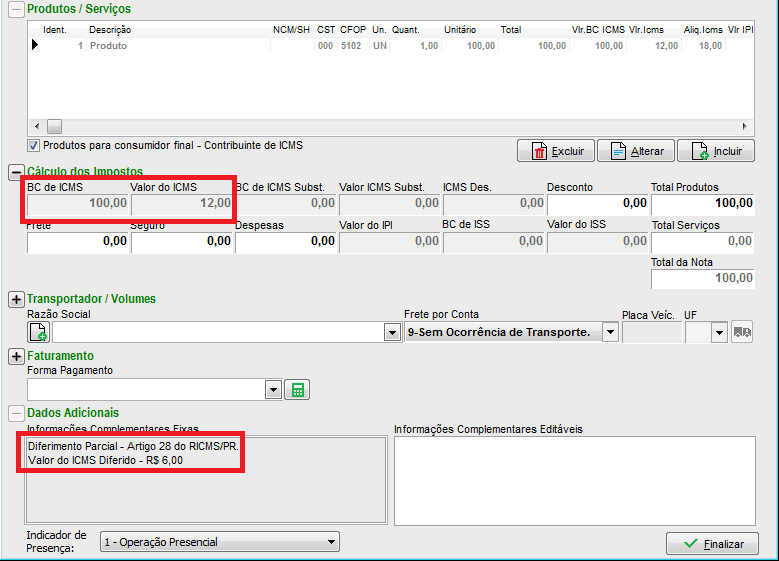The width and height of the screenshot is (779, 561).
Task: Click the new transporter document icon
Action: tap(38, 332)
